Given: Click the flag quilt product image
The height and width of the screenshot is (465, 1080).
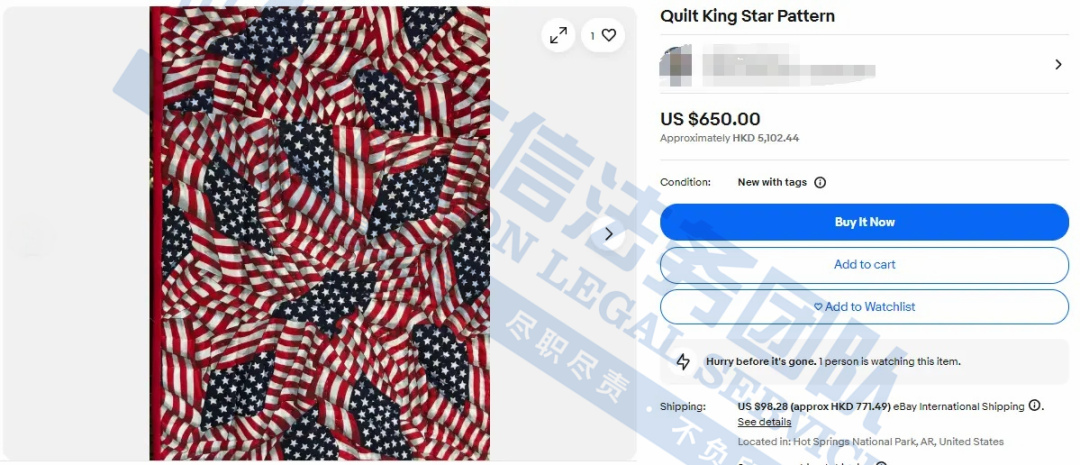Looking at the screenshot, I should click(x=320, y=234).
